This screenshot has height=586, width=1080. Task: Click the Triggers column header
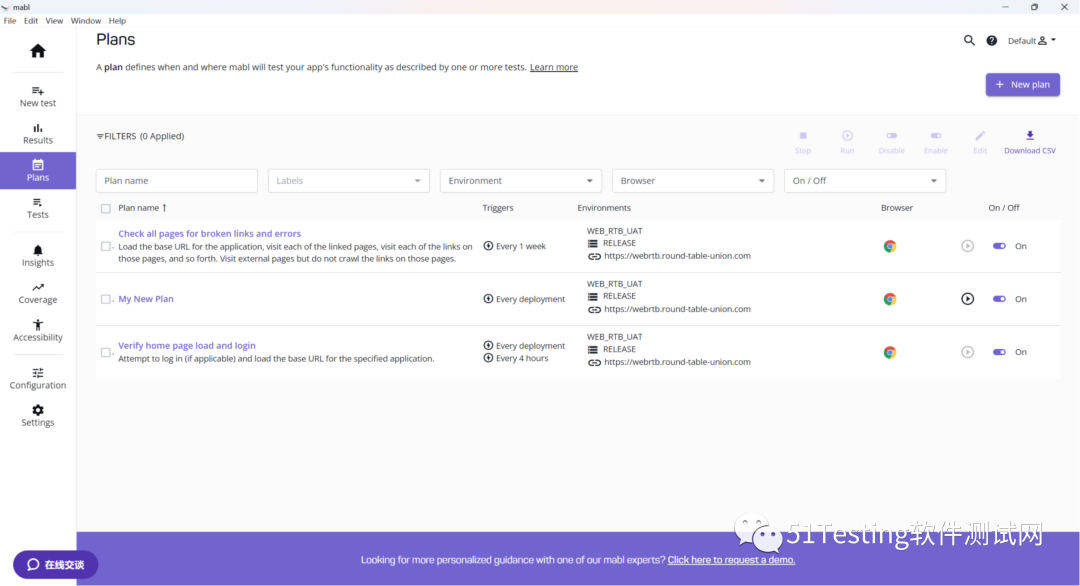[498, 207]
